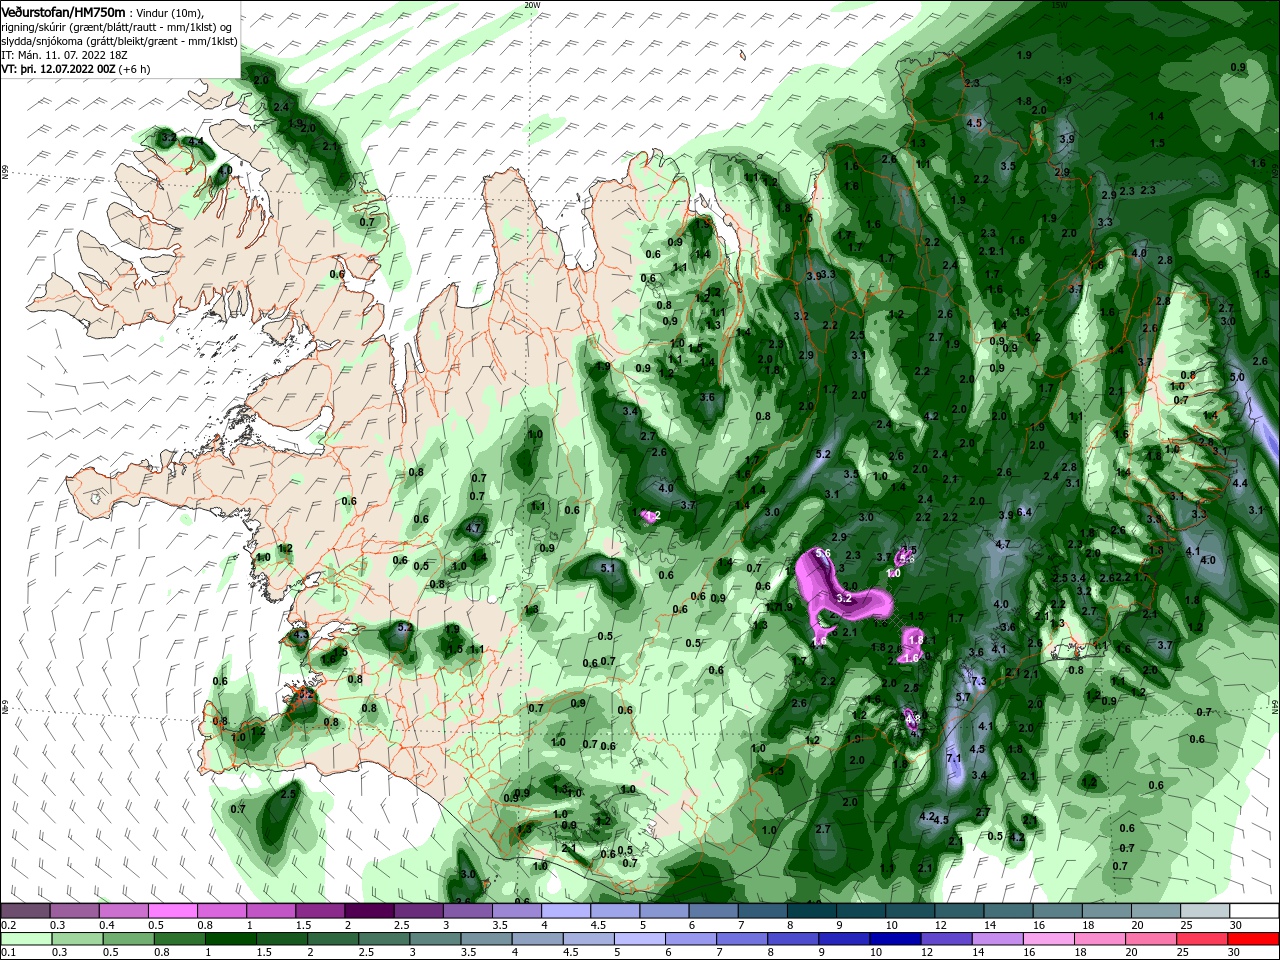The image size is (1280, 960).
Task: Select the bright red bottom-row swatch after 30
Action: pos(1254,939)
